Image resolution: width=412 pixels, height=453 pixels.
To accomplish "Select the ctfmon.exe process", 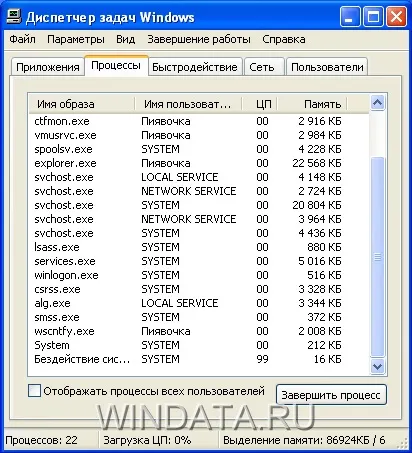I will click(x=199, y=121).
